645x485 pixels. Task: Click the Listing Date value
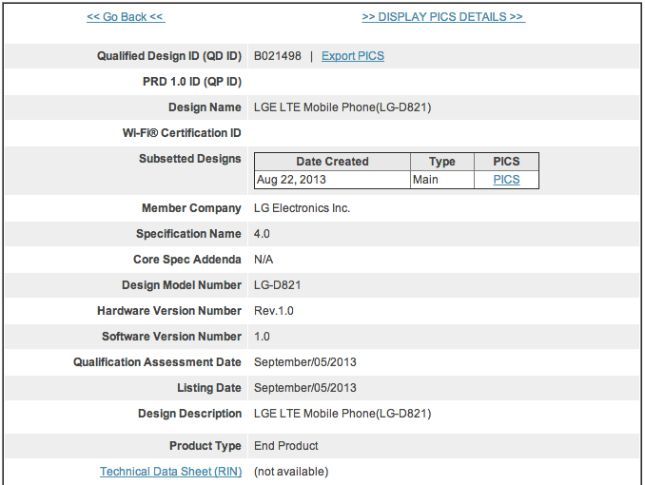pyautogui.click(x=306, y=388)
